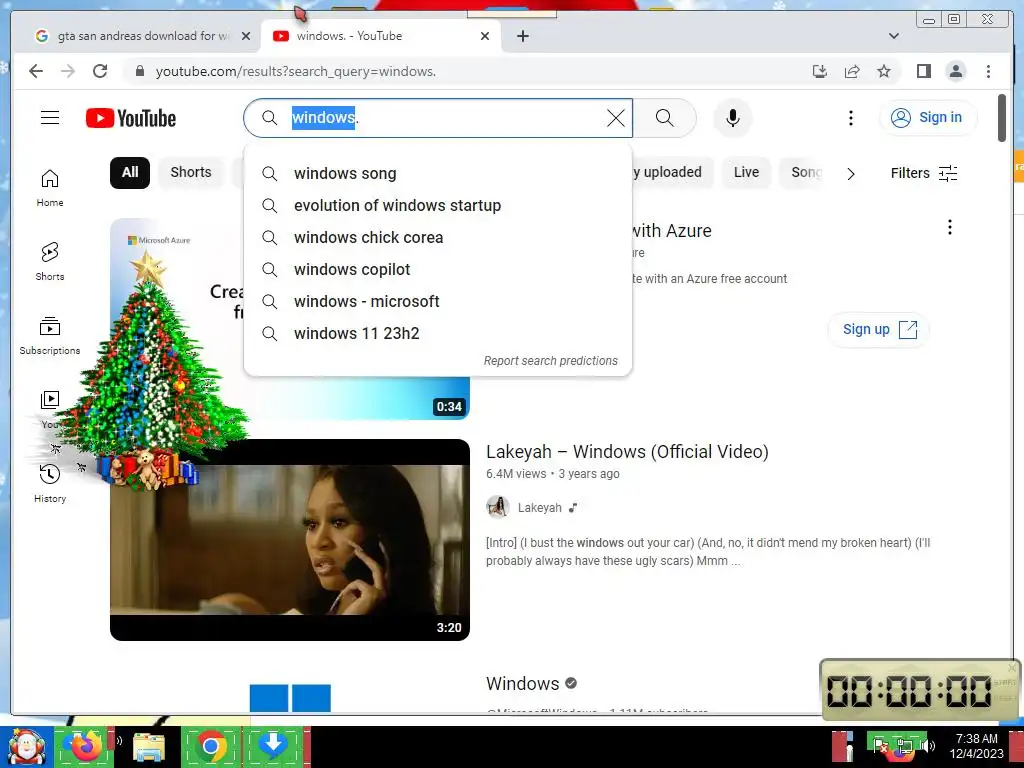Reload the page
Screen dimensions: 1024x768
[x=100, y=71]
